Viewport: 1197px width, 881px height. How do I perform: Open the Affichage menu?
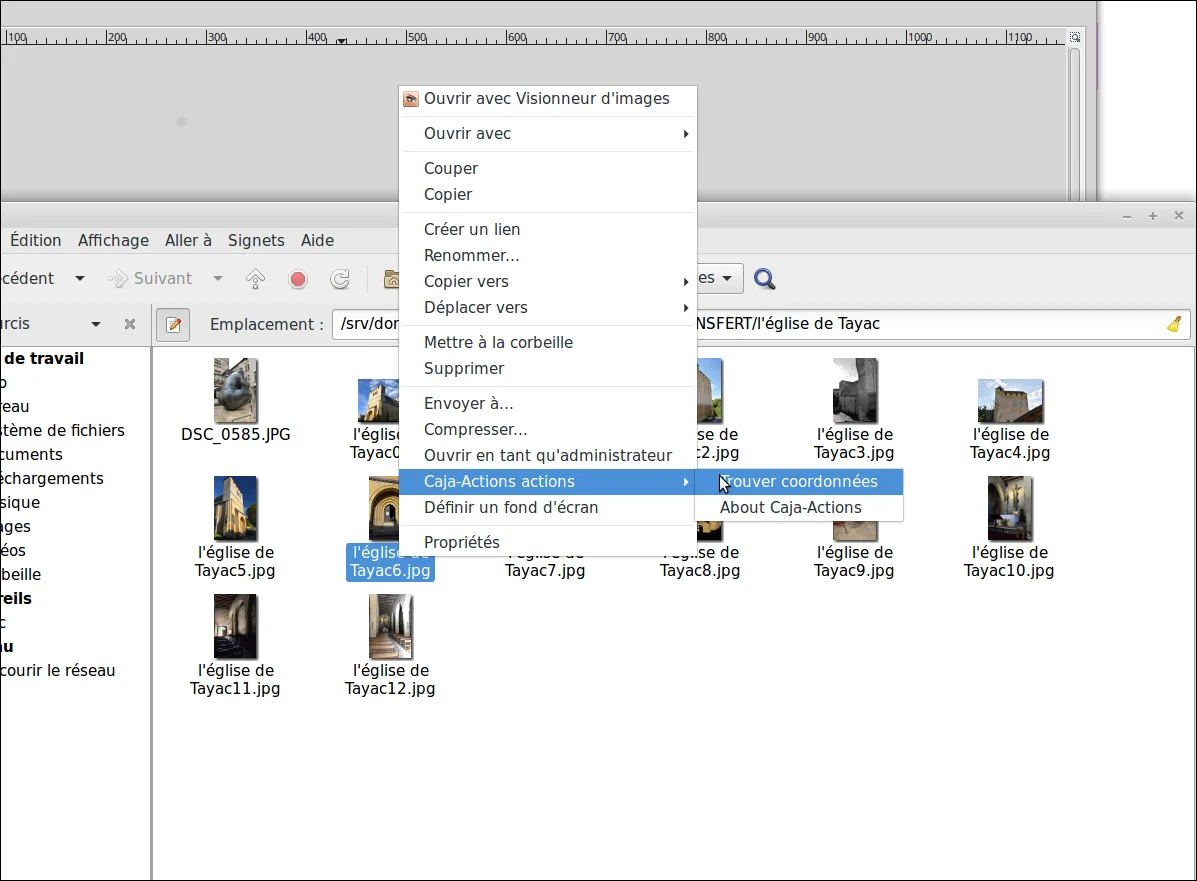coord(113,240)
